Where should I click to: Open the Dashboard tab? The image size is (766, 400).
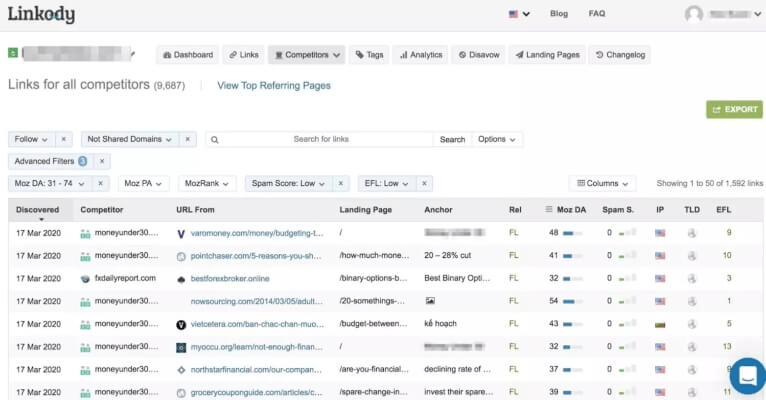[x=188, y=55]
